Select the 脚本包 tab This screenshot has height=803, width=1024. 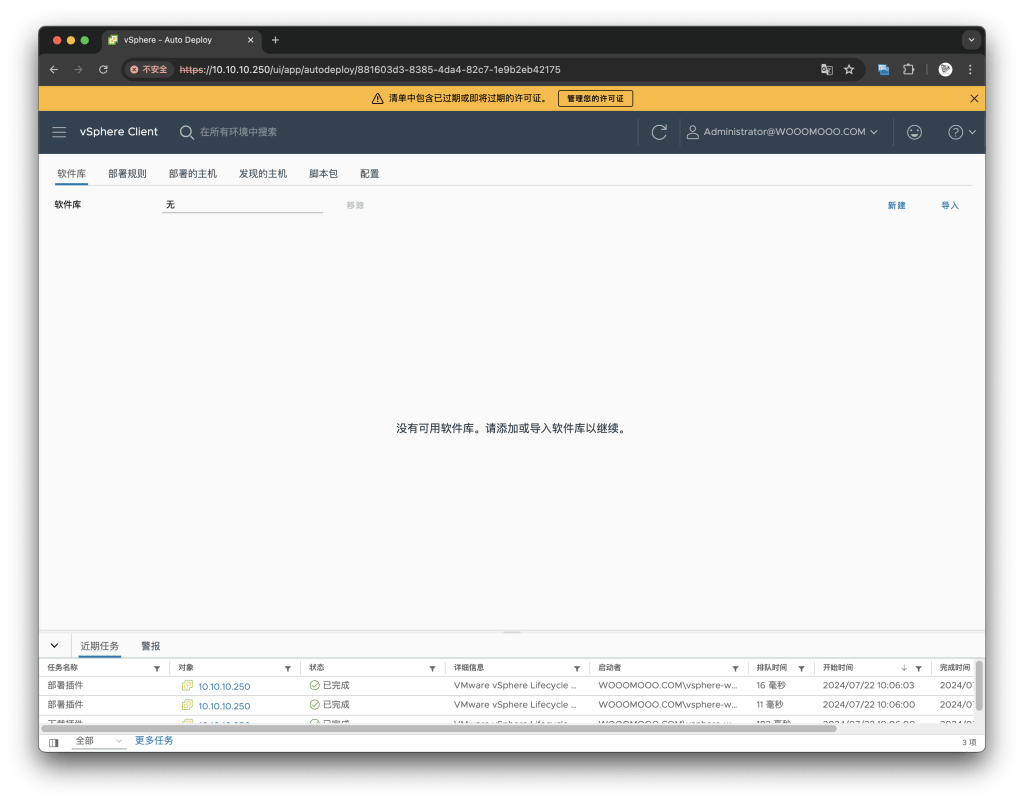pos(323,174)
